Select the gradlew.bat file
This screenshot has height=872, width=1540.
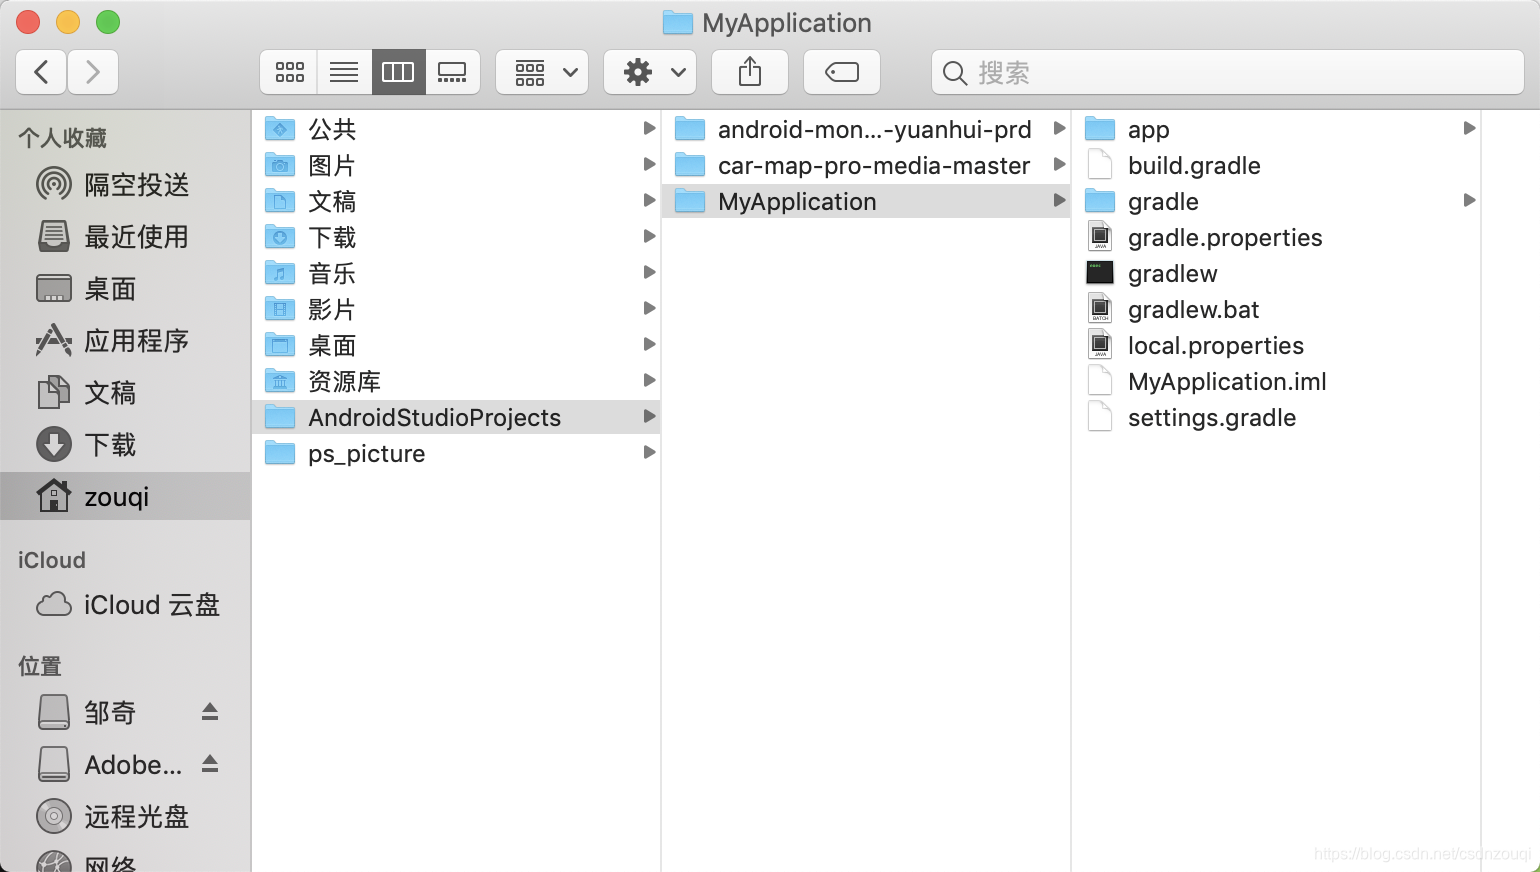click(x=1276, y=309)
